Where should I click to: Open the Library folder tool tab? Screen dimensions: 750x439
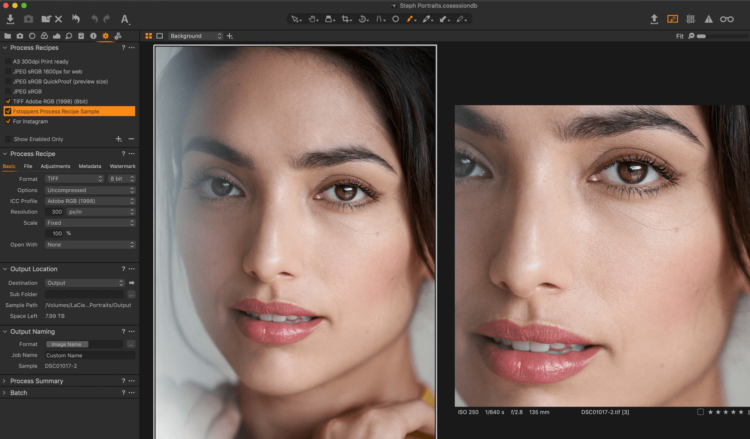tap(7, 36)
